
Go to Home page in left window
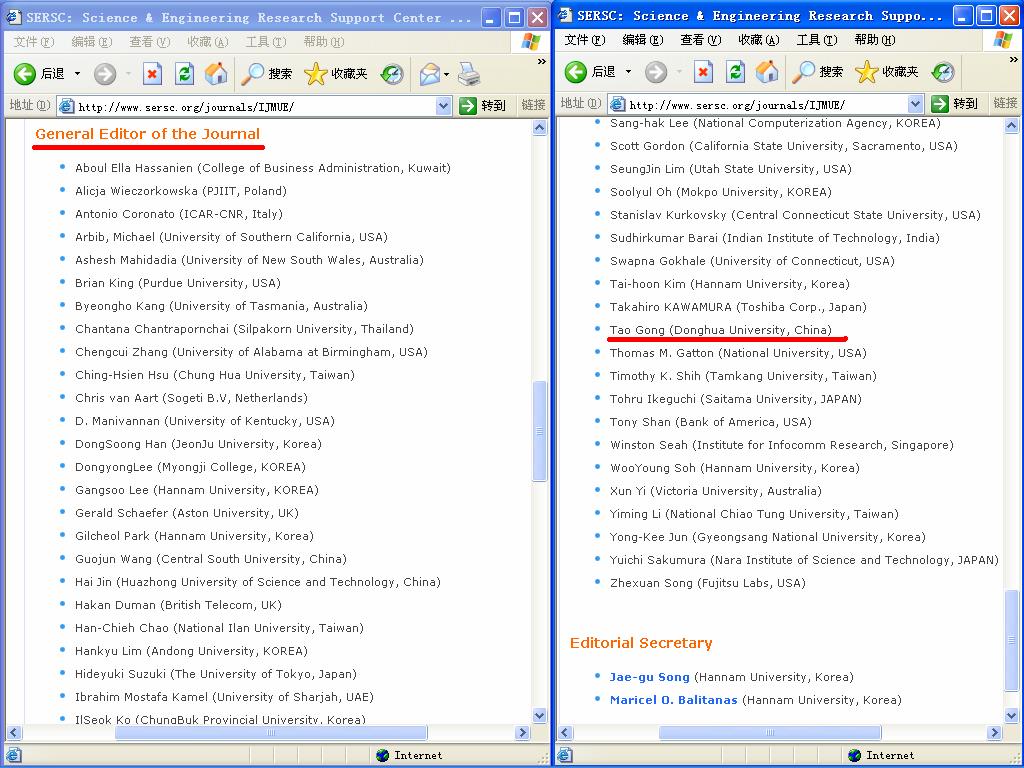tap(216, 74)
